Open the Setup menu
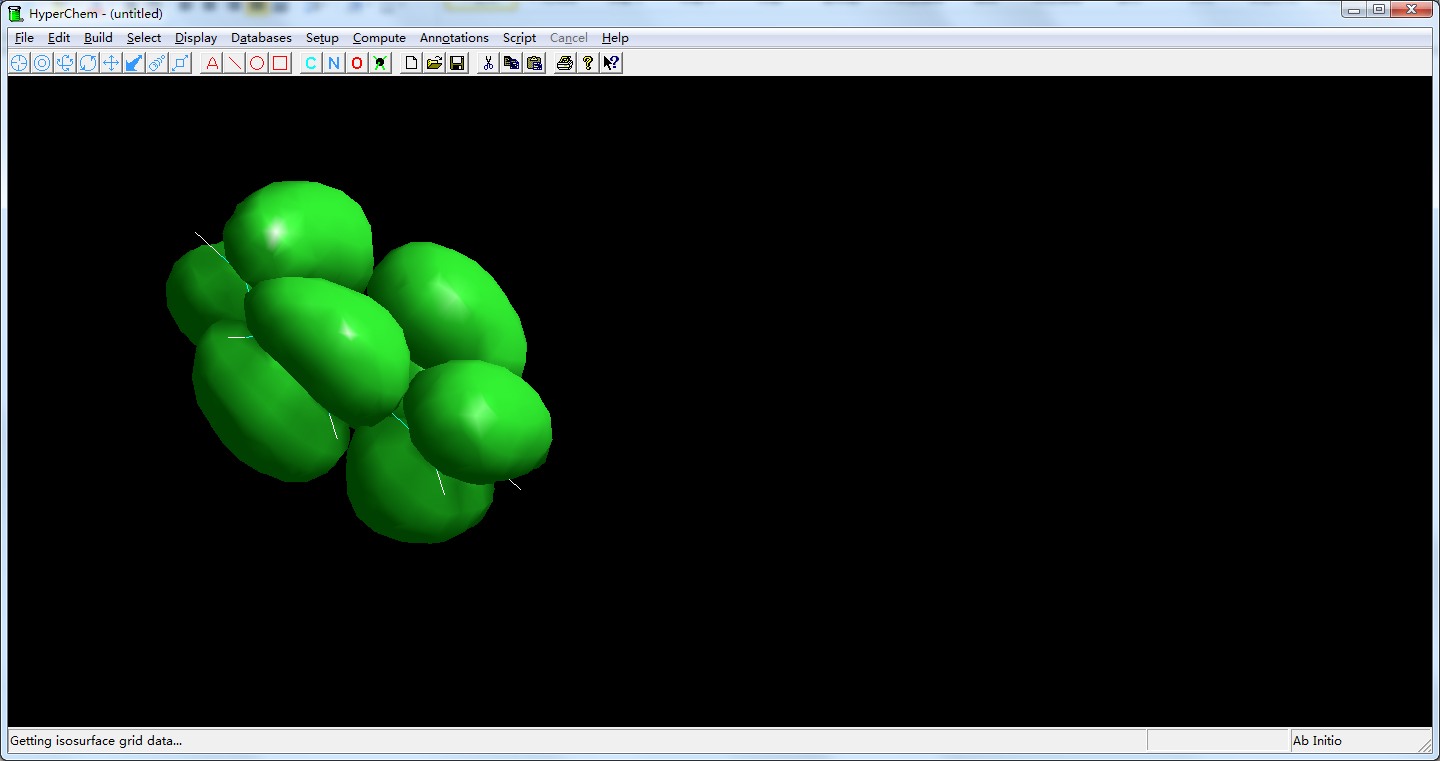This screenshot has width=1440, height=761. pyautogui.click(x=322, y=38)
